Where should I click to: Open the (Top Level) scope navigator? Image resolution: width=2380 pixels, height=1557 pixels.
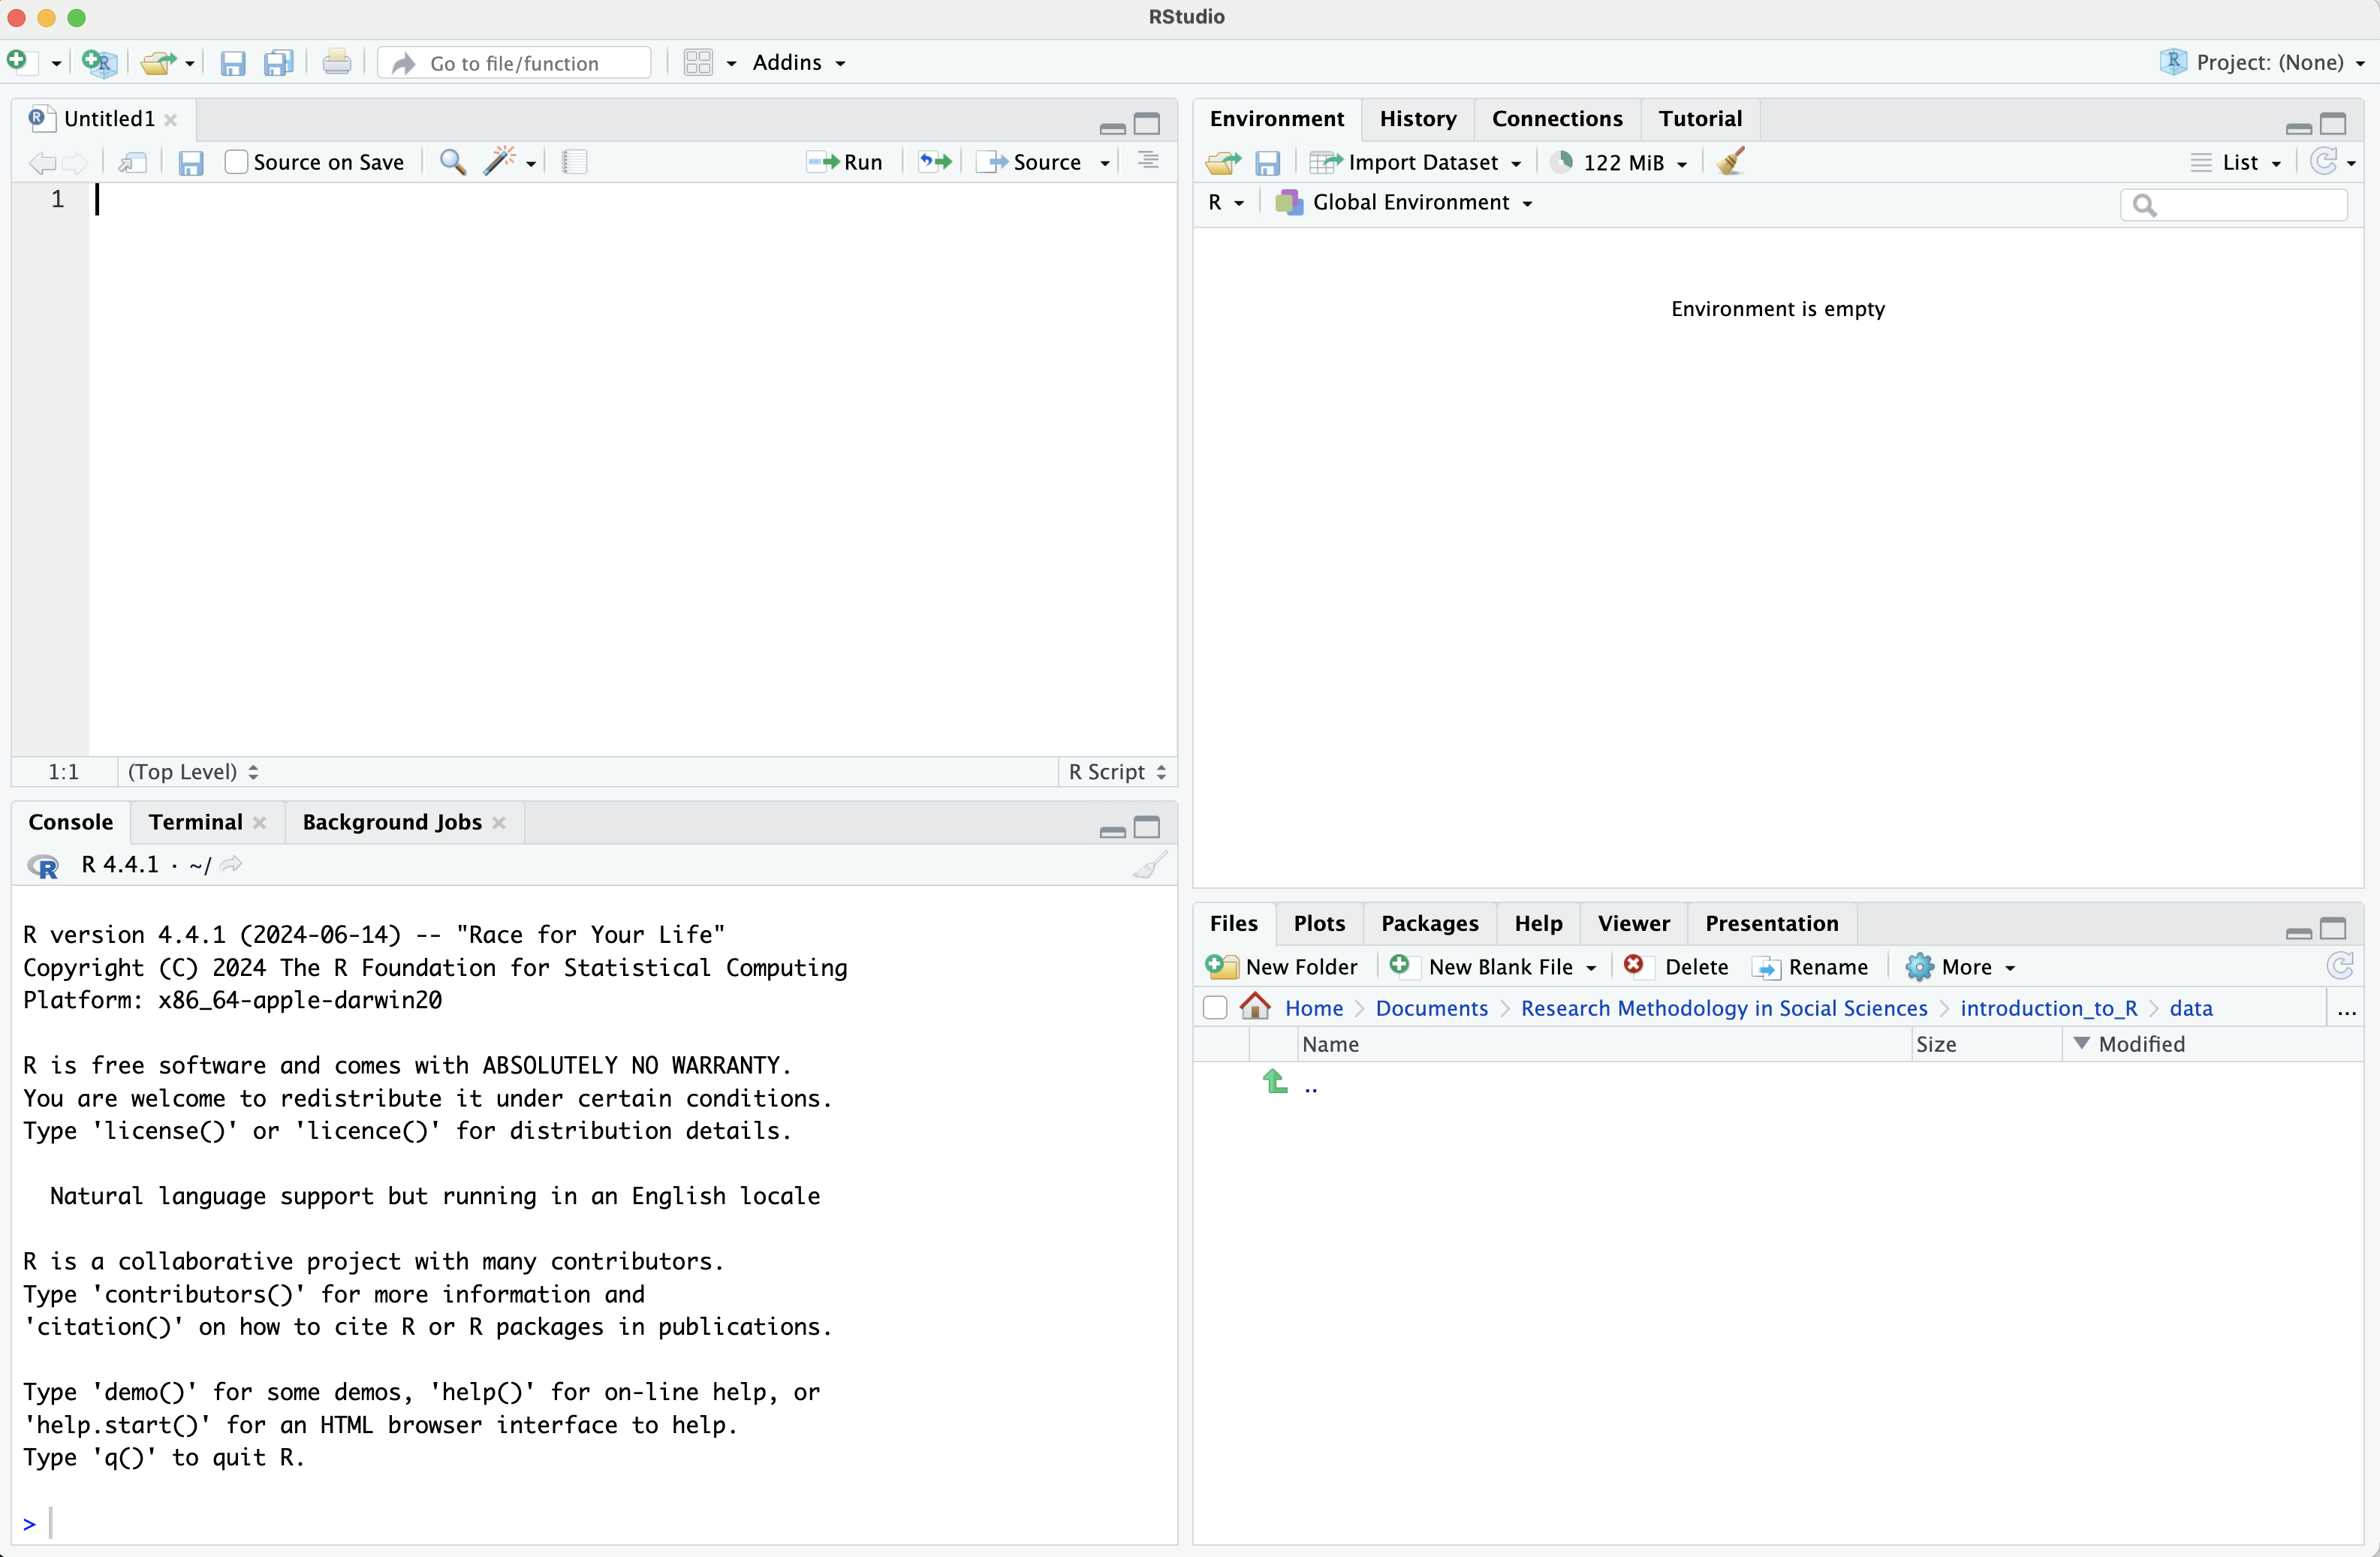193,771
